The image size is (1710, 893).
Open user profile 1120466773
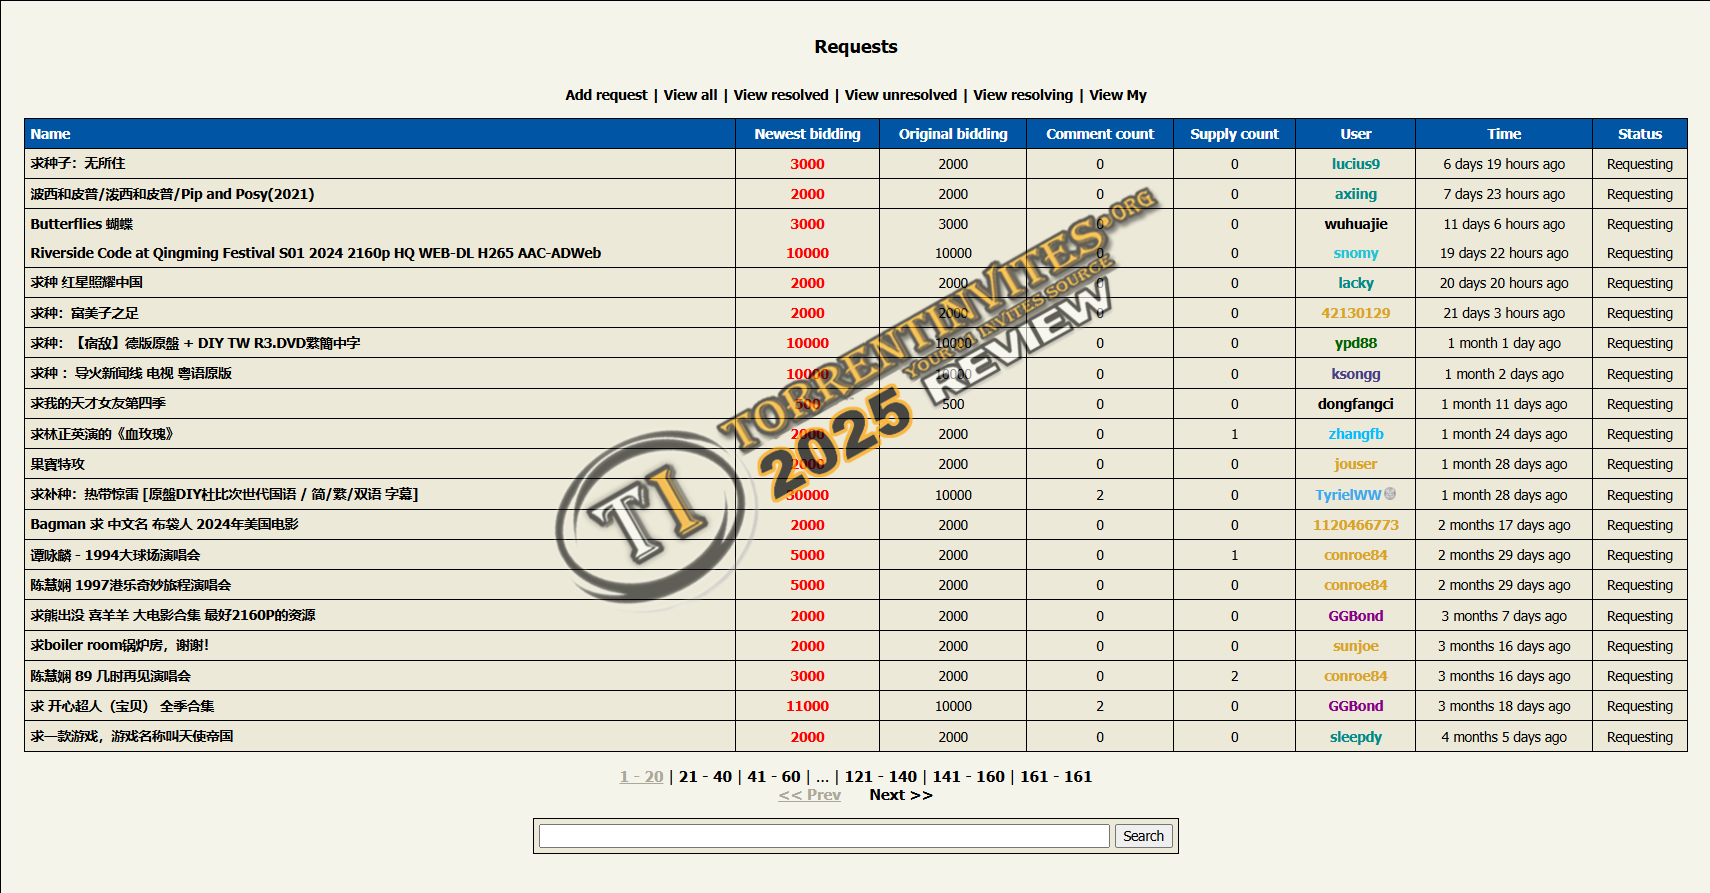tap(1356, 525)
